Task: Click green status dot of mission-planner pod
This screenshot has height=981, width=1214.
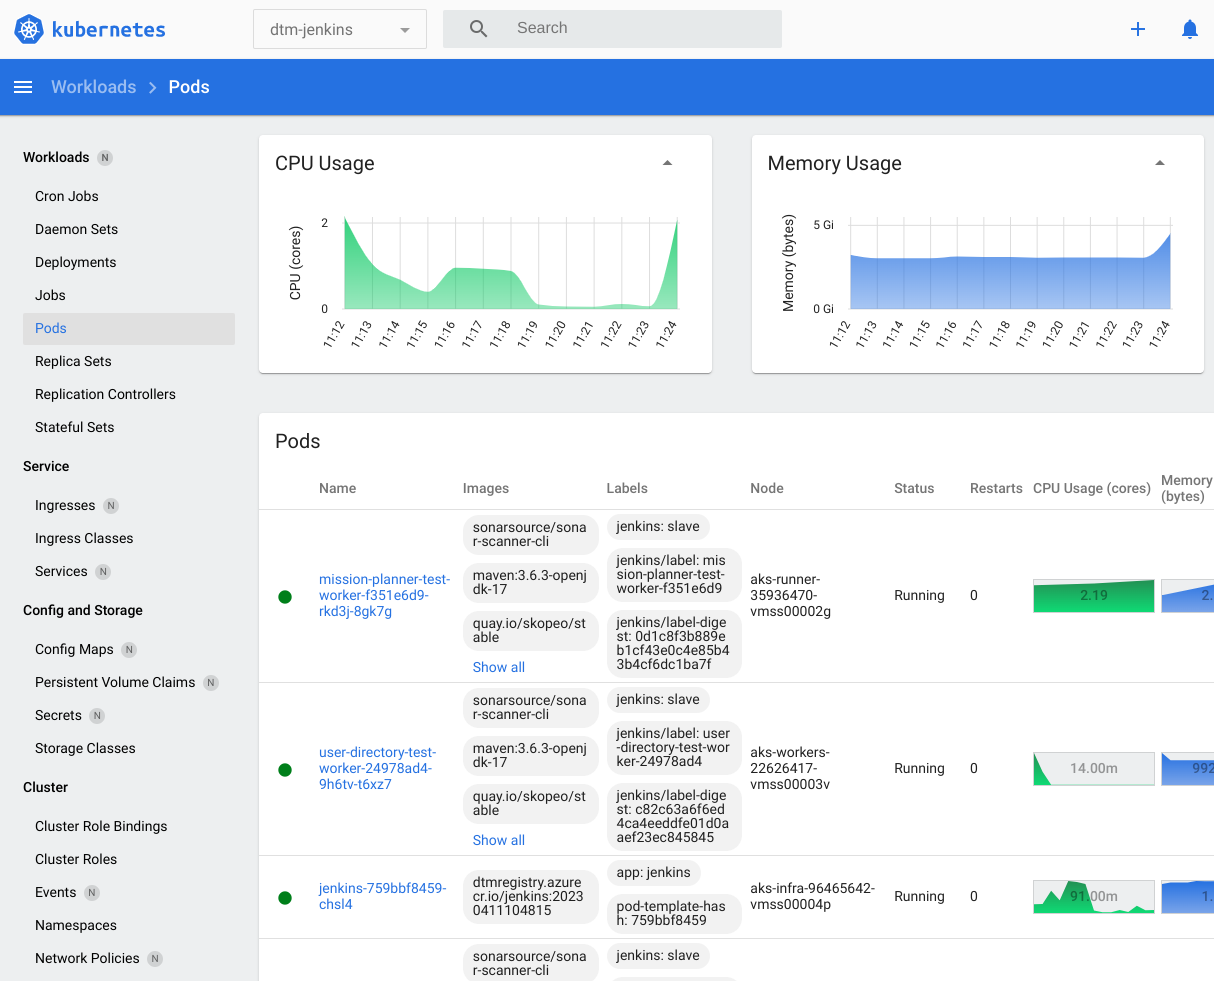Action: tap(285, 597)
